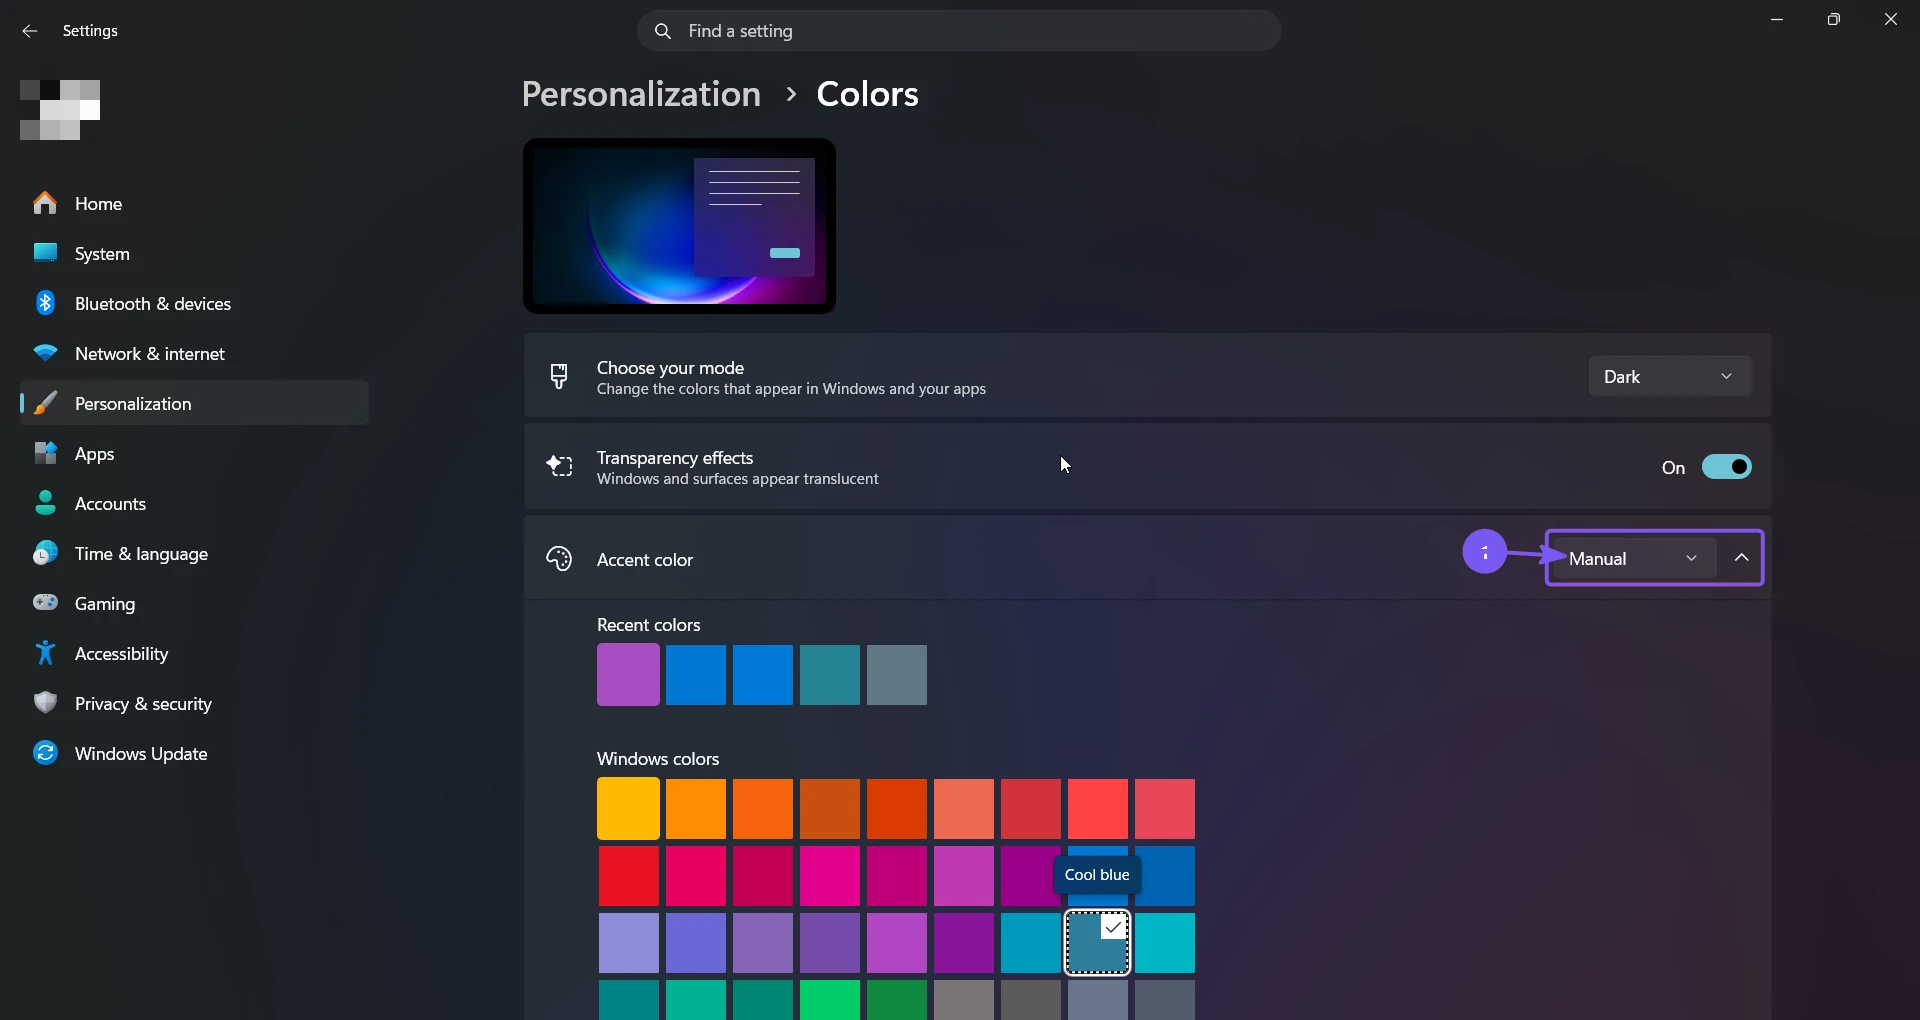1920x1020 pixels.
Task: Click the Windows Update refresh icon
Action: 45,753
